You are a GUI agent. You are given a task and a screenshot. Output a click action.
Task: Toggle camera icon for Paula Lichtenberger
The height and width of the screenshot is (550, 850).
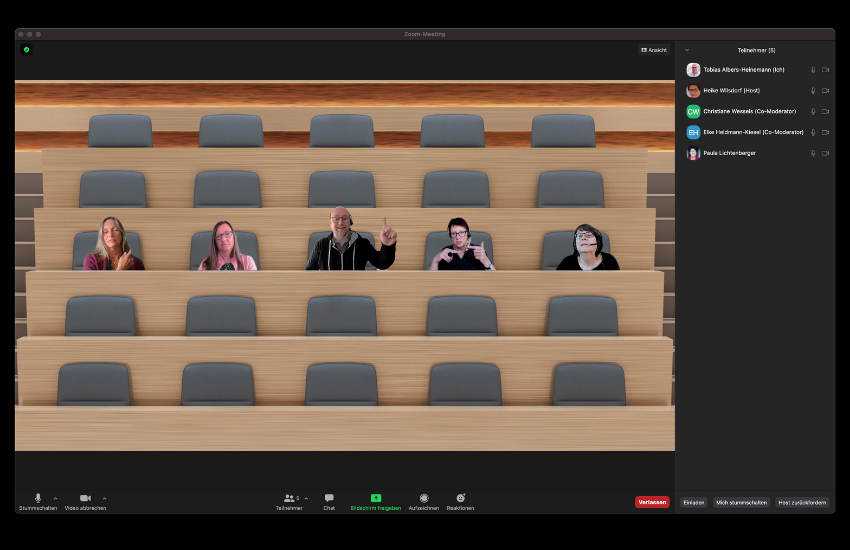tap(826, 153)
